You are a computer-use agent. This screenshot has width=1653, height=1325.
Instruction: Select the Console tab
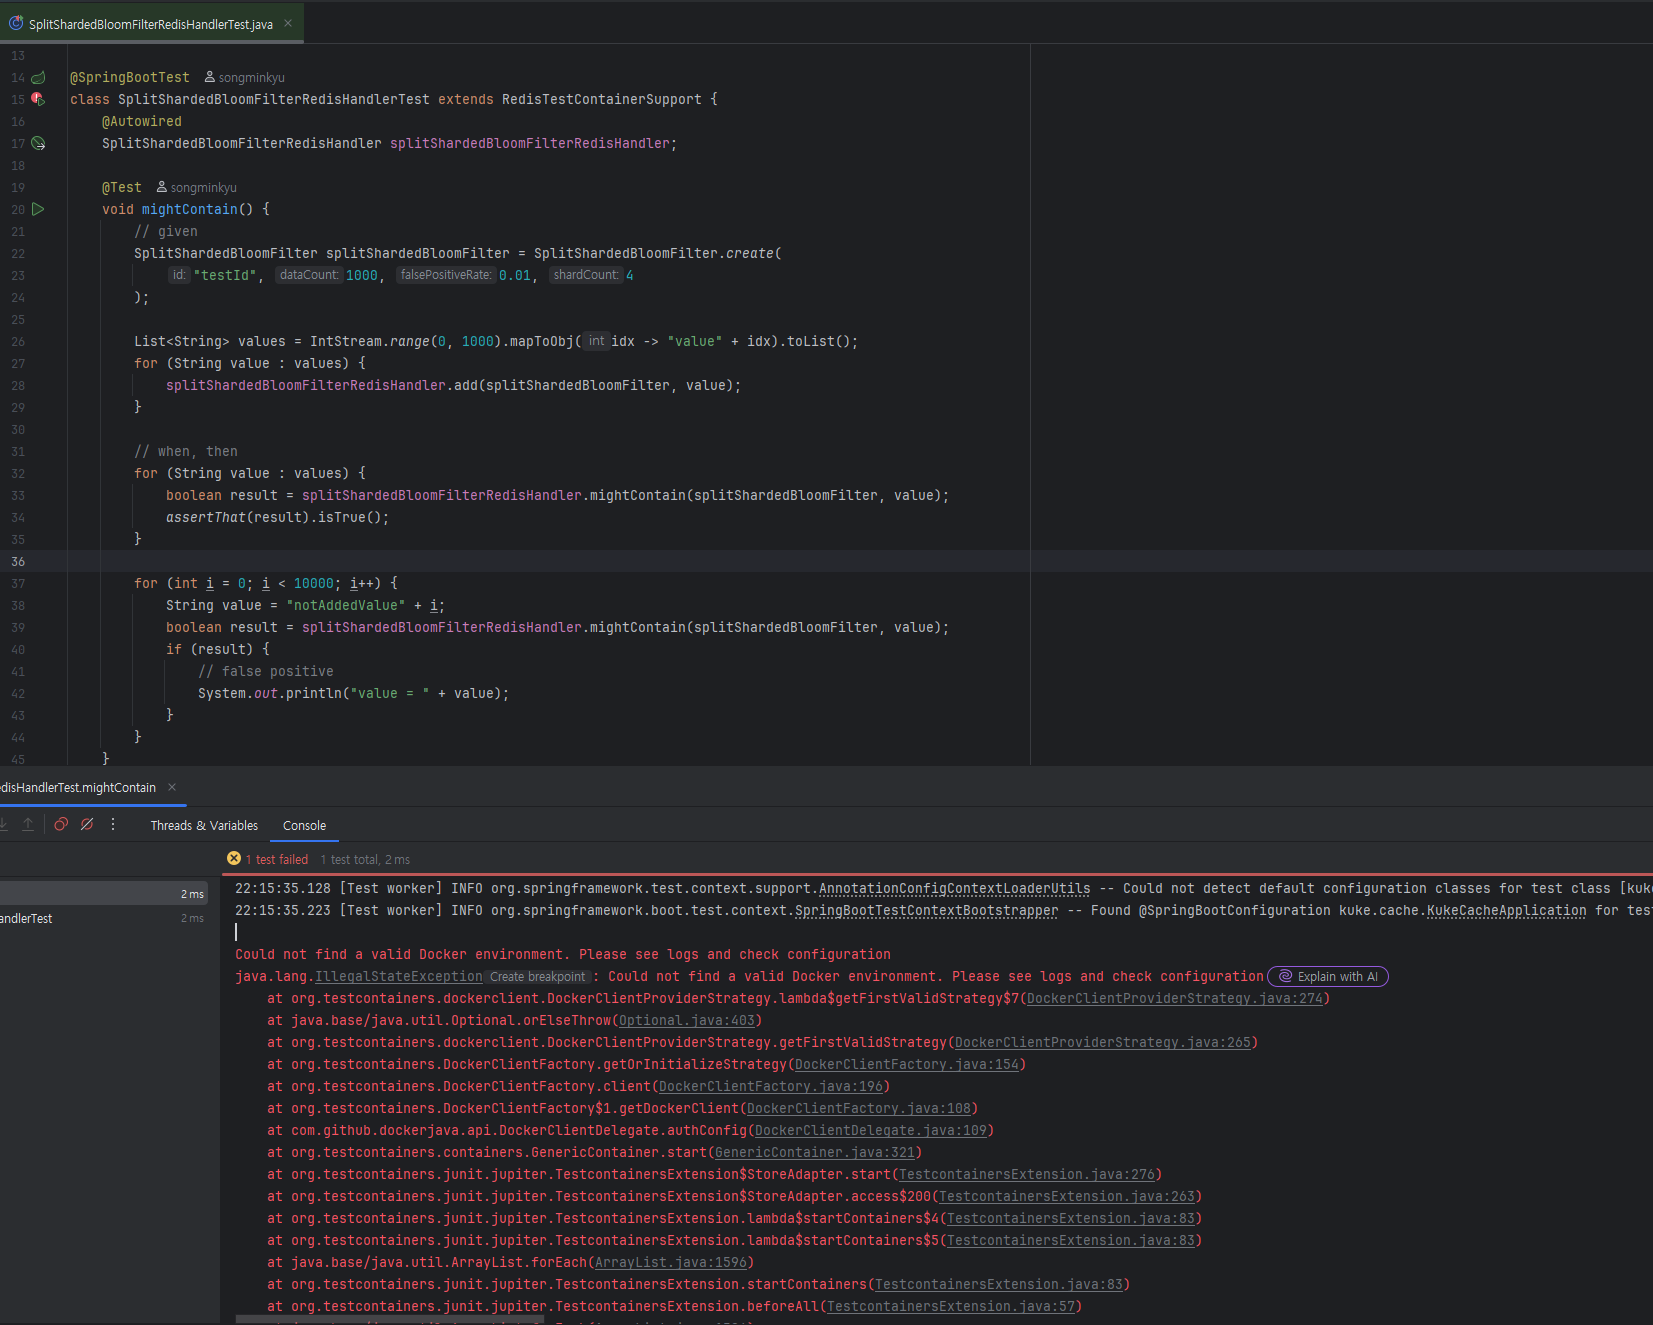click(304, 825)
